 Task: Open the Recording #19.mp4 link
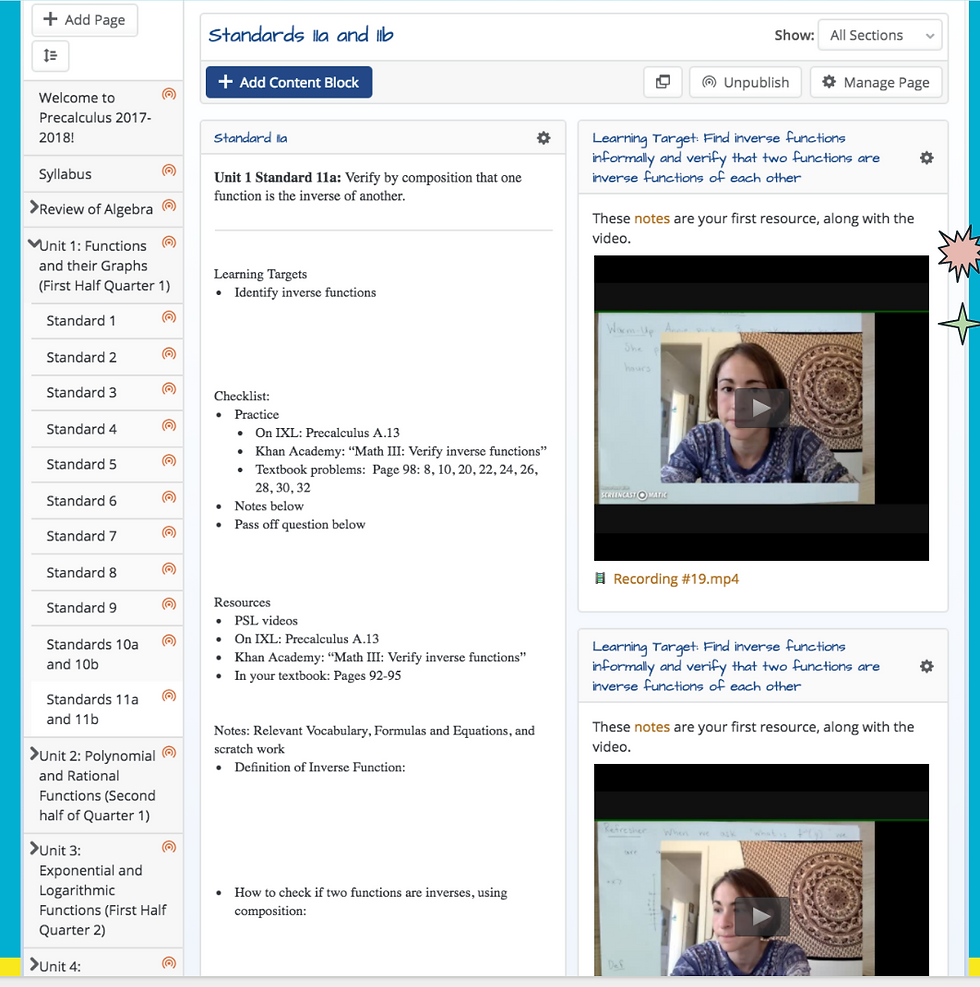pyautogui.click(x=676, y=578)
